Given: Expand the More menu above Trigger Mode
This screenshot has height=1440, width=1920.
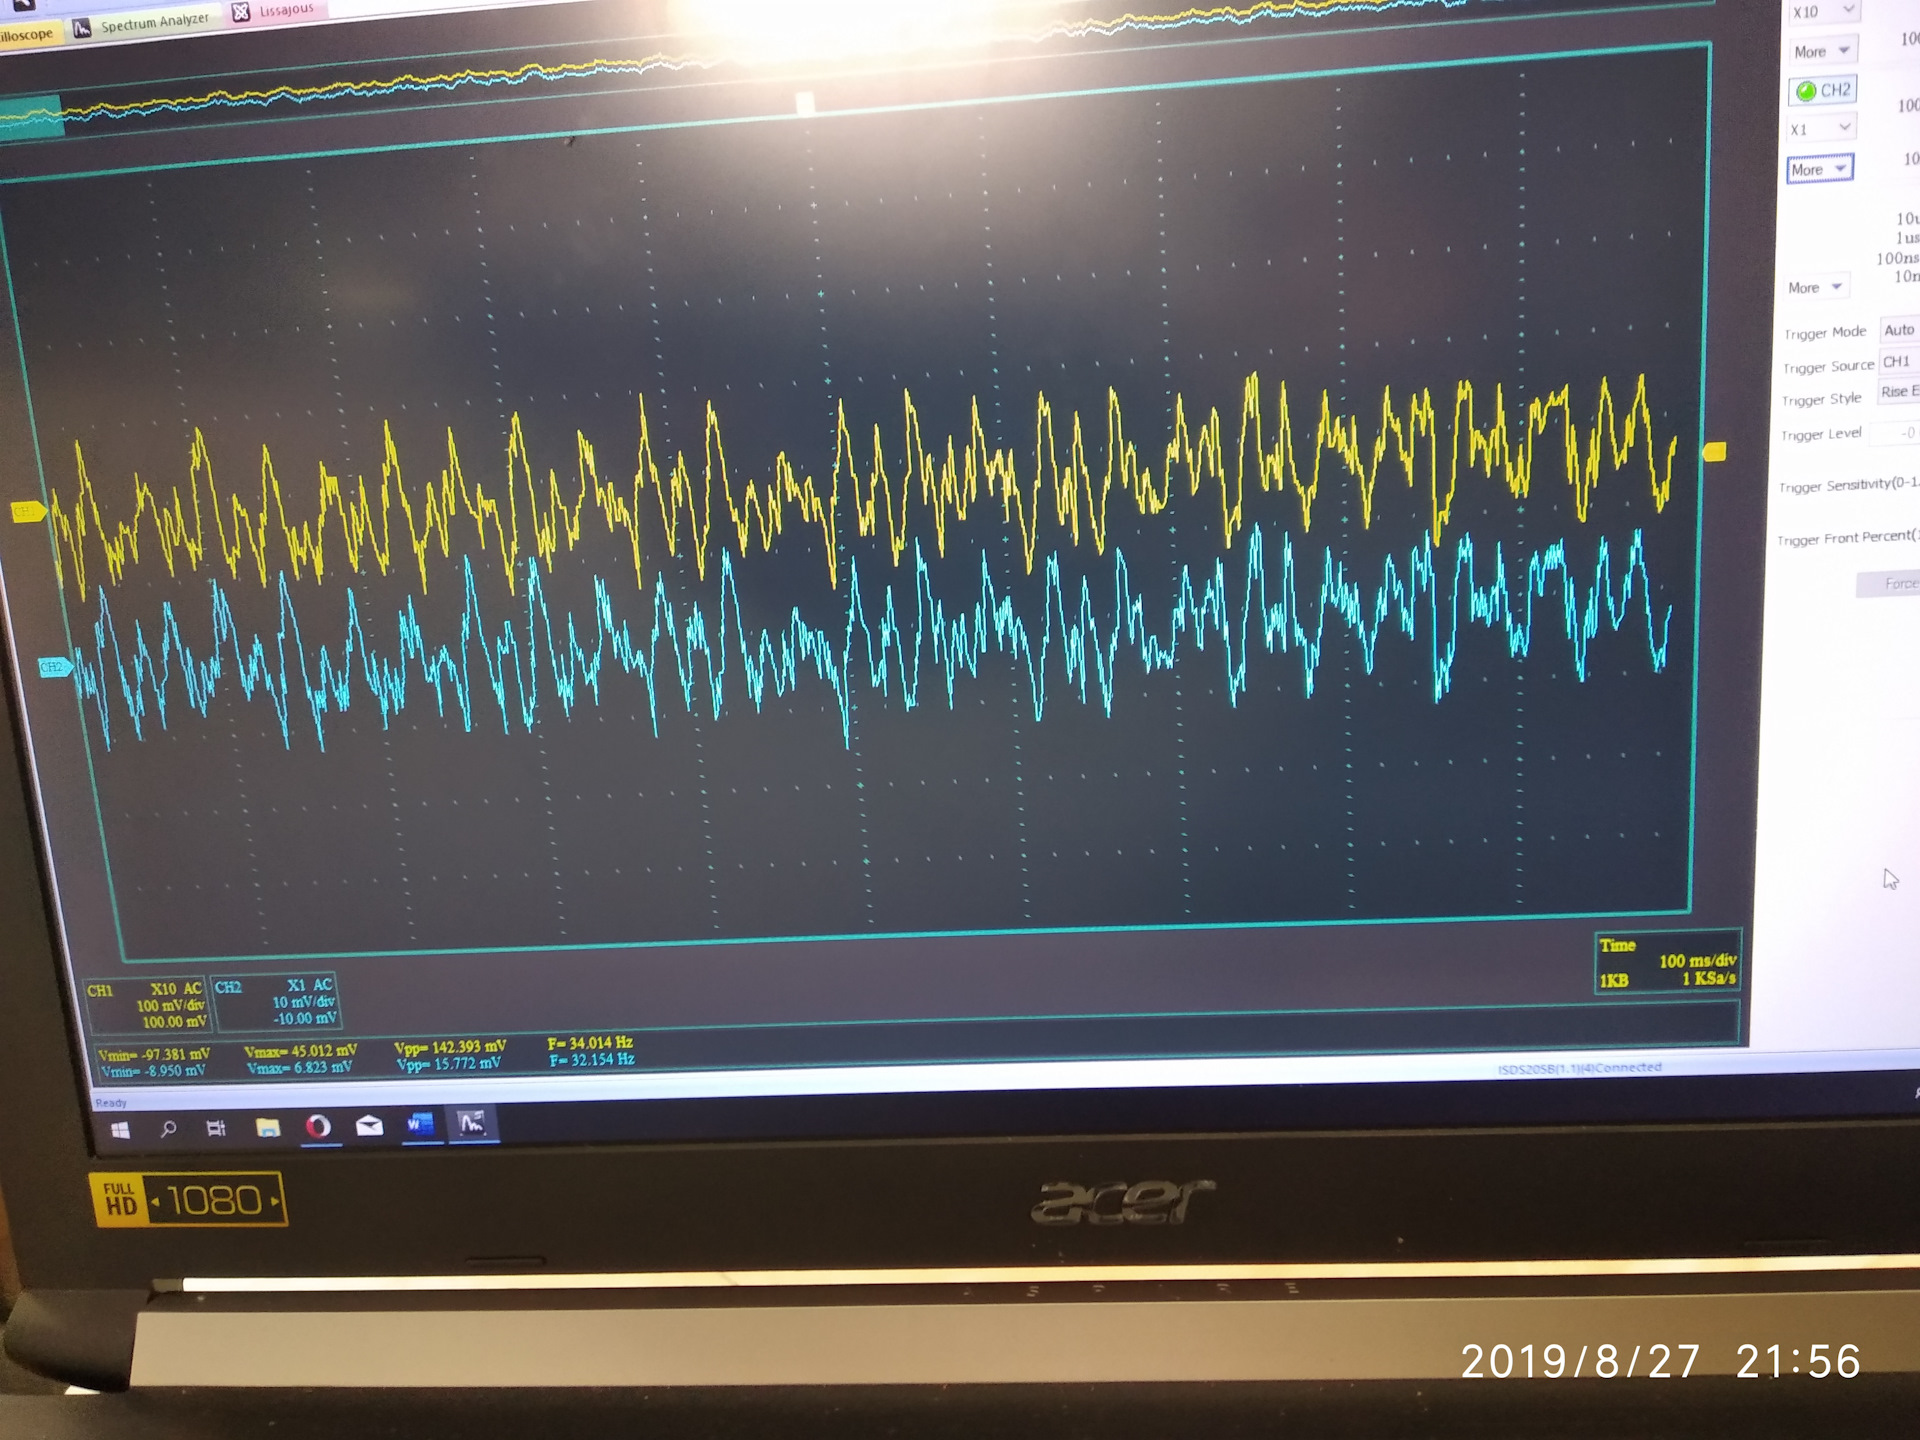Looking at the screenshot, I should pyautogui.click(x=1816, y=288).
